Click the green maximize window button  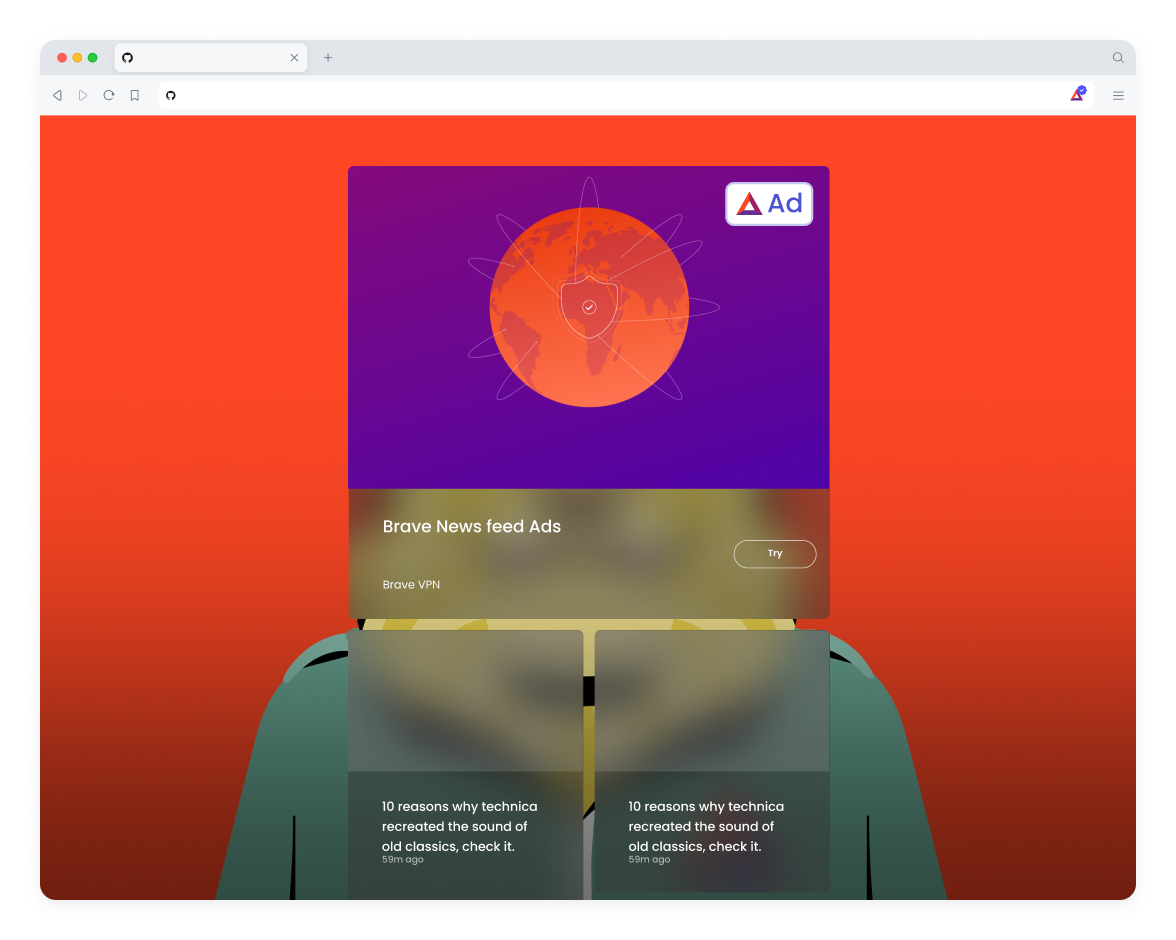92,58
